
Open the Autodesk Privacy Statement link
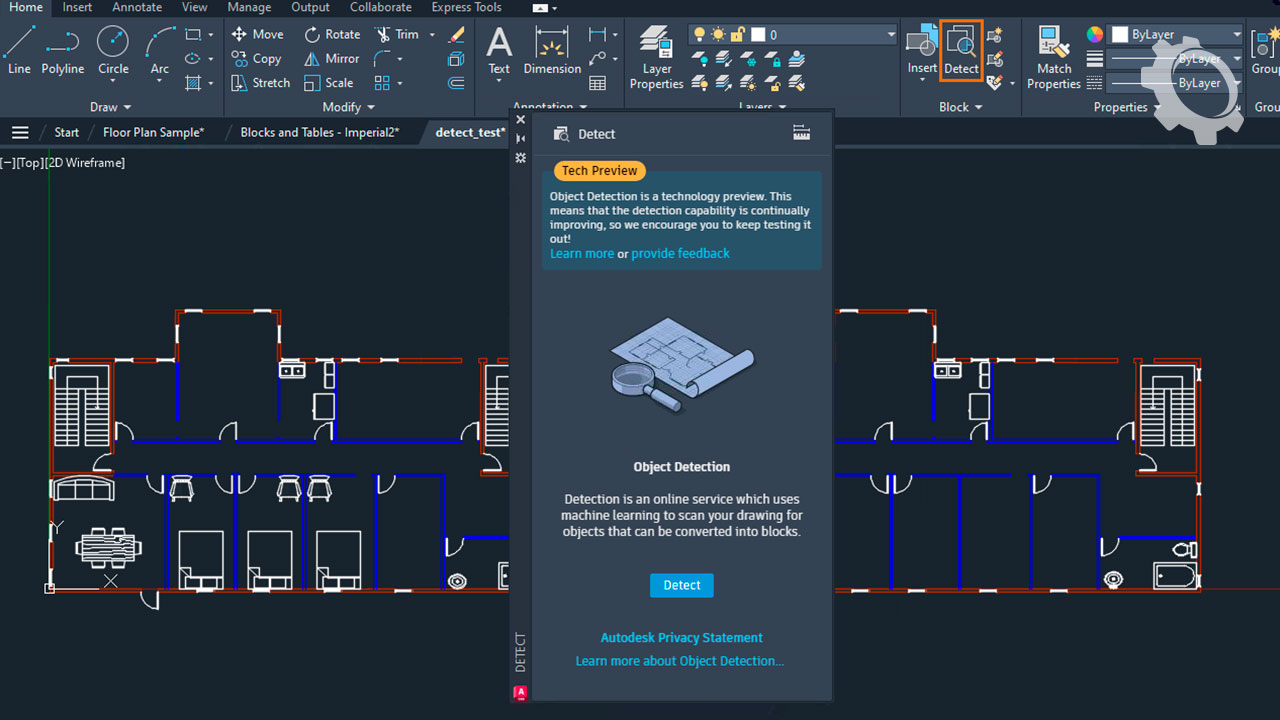(x=681, y=638)
